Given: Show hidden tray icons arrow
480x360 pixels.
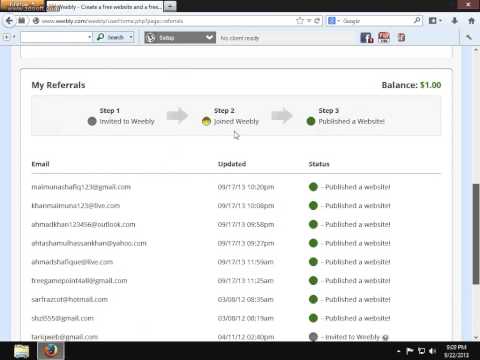Looking at the screenshot, I should pos(398,351).
